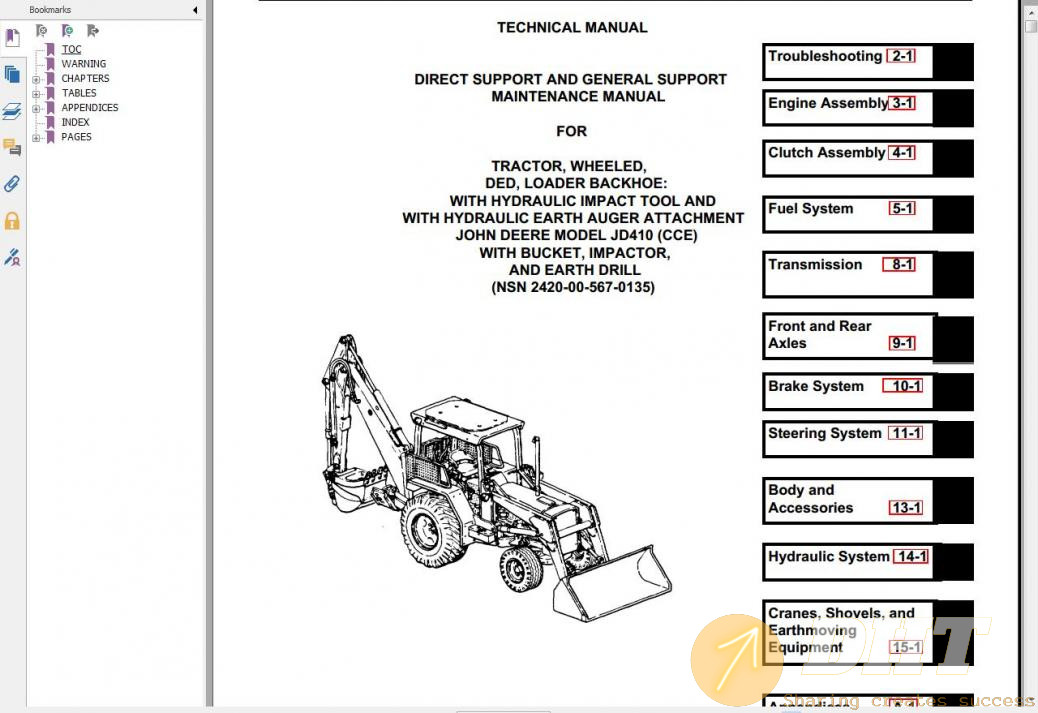This screenshot has width=1038, height=713.
Task: Expand the TABLES bookmark node
Action: (x=36, y=94)
